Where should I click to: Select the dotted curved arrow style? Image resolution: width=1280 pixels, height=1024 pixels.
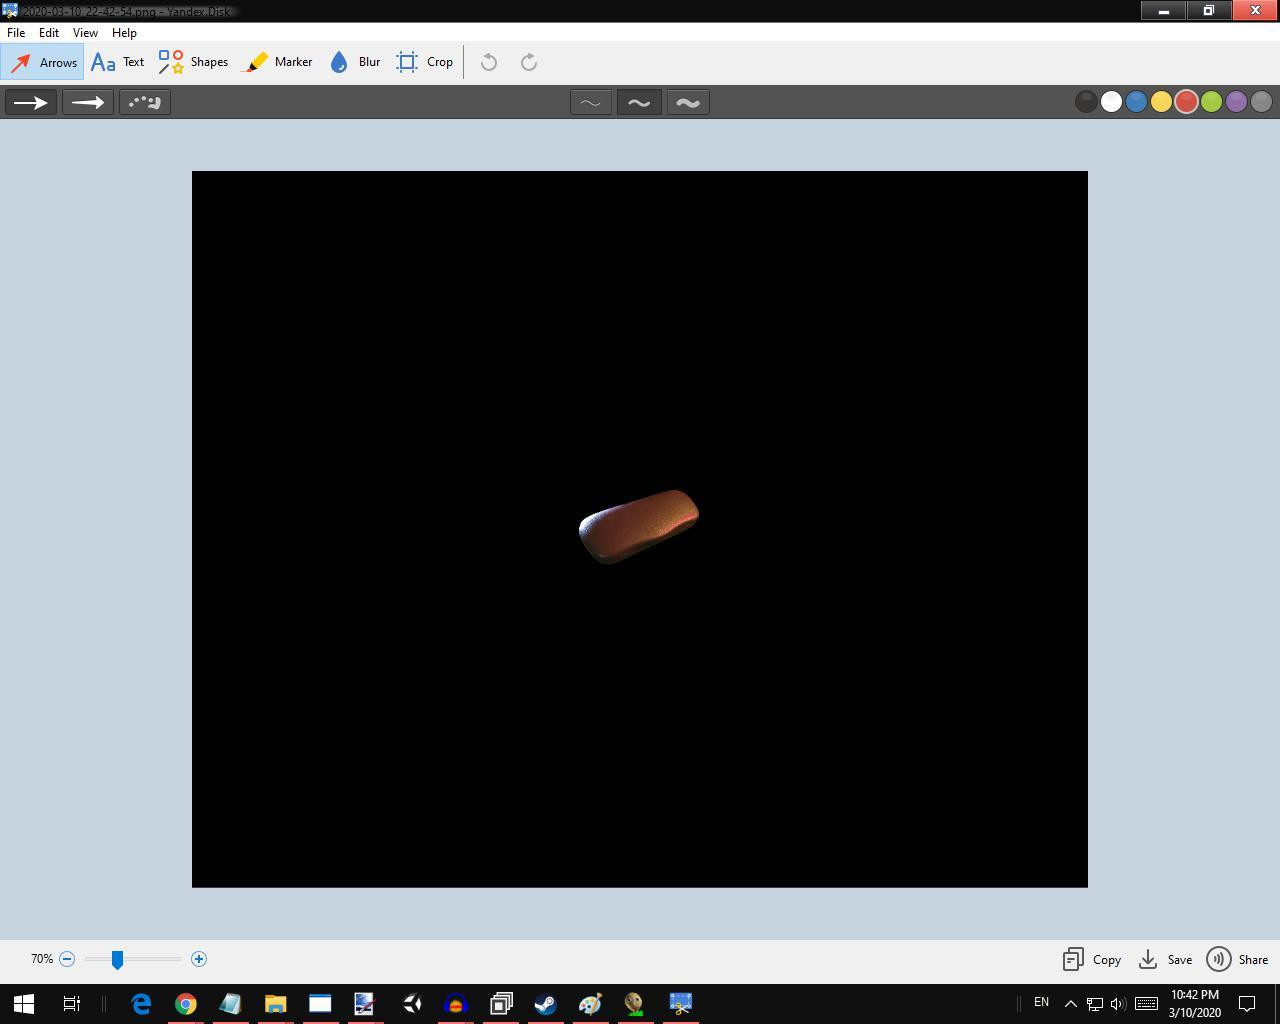tap(145, 102)
